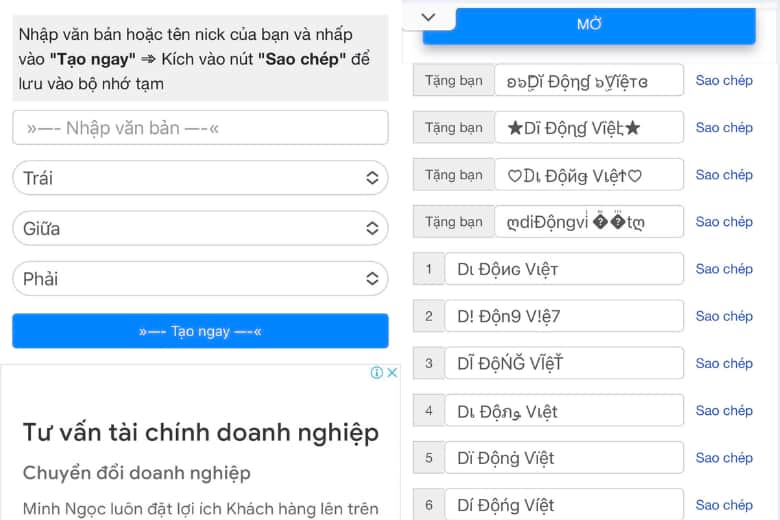The height and width of the screenshot is (520, 780).
Task: Select the D! Độn9 V!ệ7 text field
Action: 564,316
